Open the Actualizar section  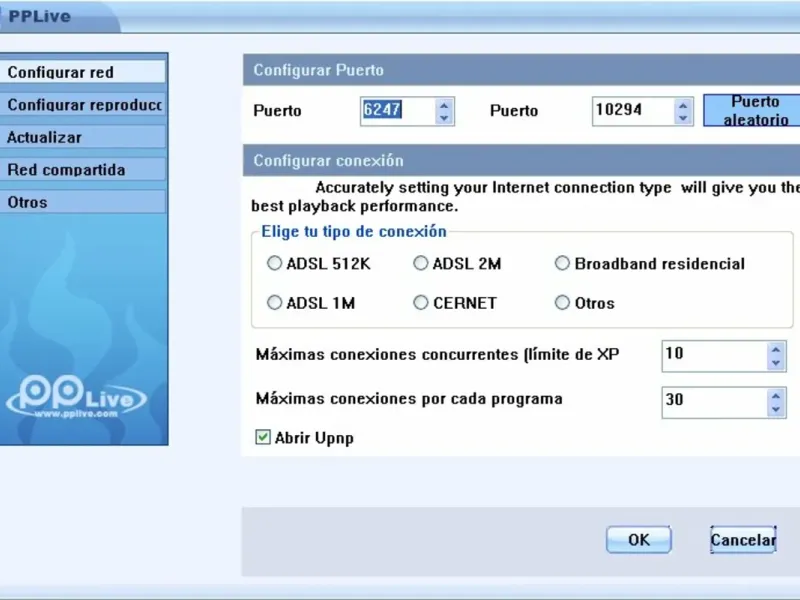[83, 138]
